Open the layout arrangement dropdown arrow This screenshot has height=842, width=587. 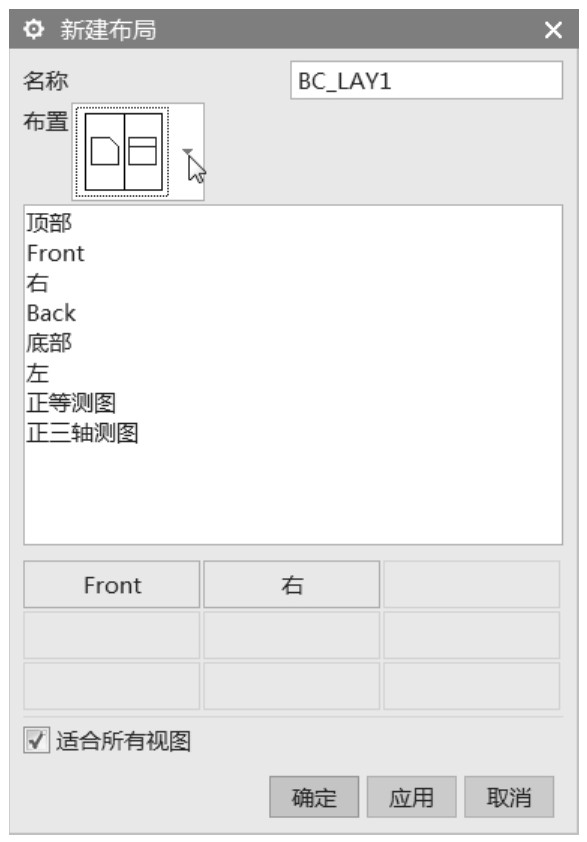tap(187, 152)
